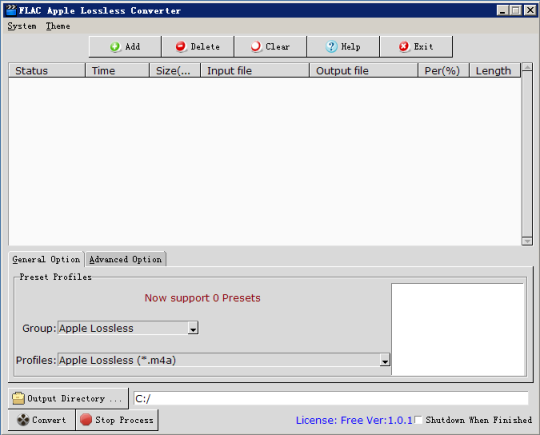Open the System menu

(x=22, y=26)
